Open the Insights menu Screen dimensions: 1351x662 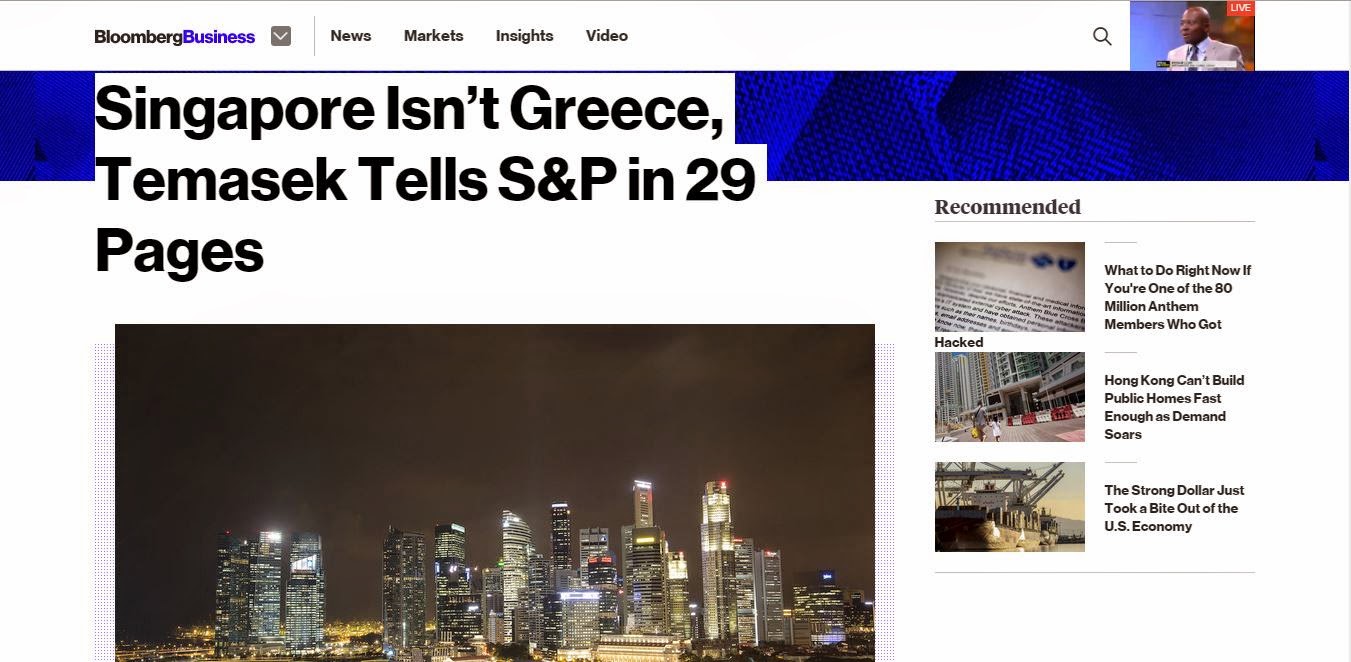tap(524, 36)
